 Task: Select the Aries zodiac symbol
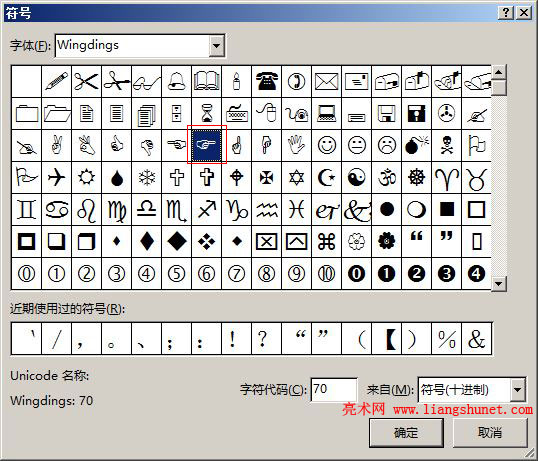(x=447, y=177)
